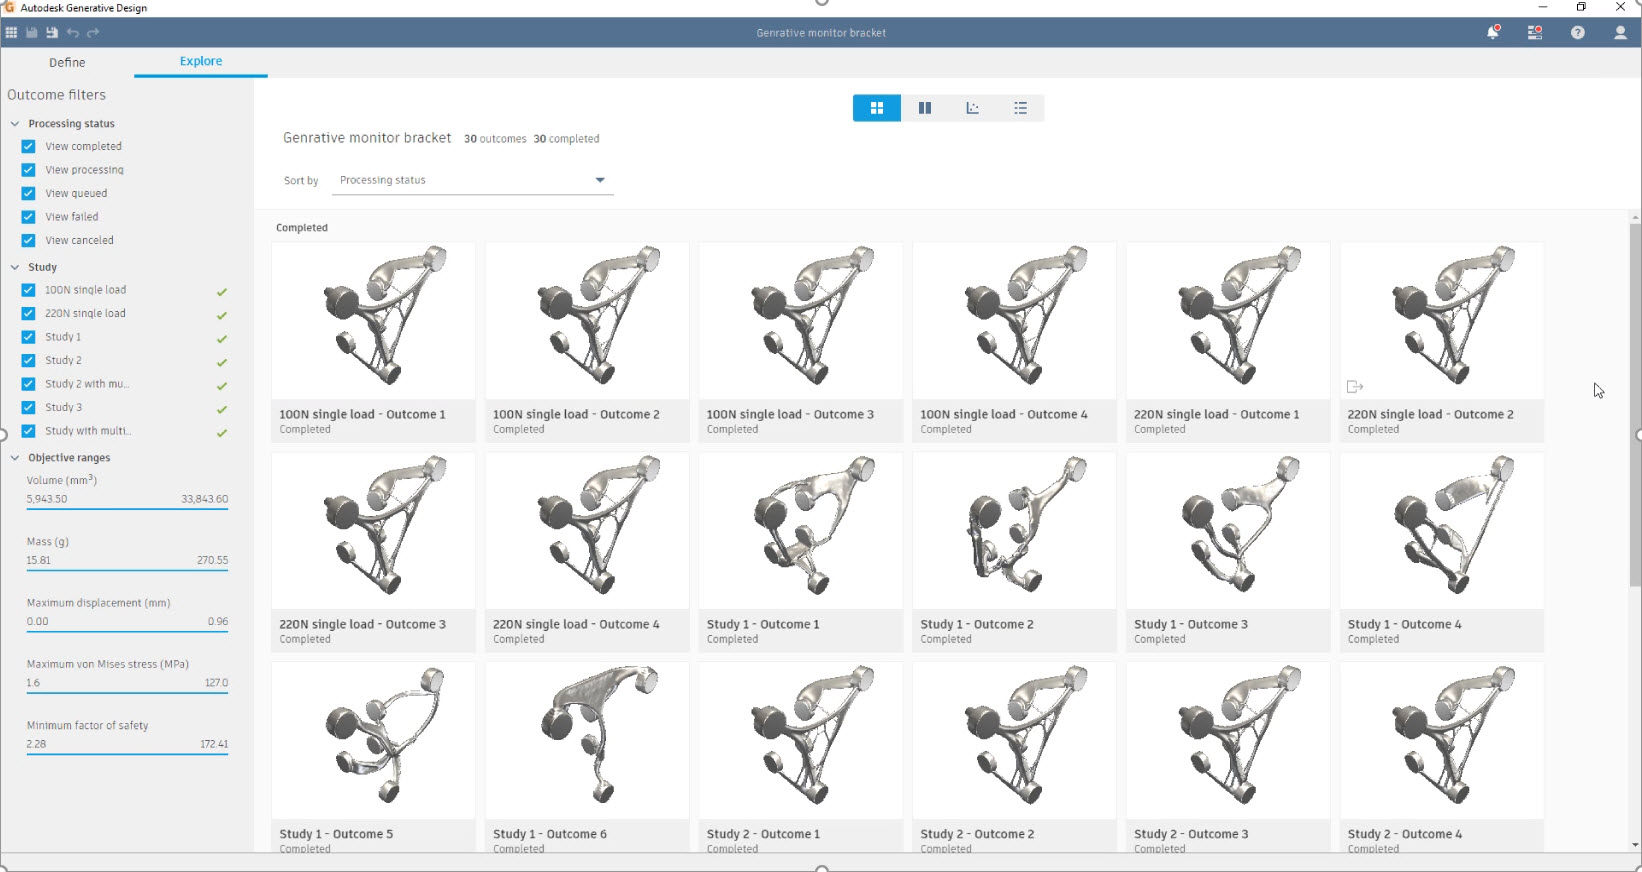Click green checkmark beside Study 3
Viewport: 1642px width, 872px height.
pyautogui.click(x=222, y=409)
